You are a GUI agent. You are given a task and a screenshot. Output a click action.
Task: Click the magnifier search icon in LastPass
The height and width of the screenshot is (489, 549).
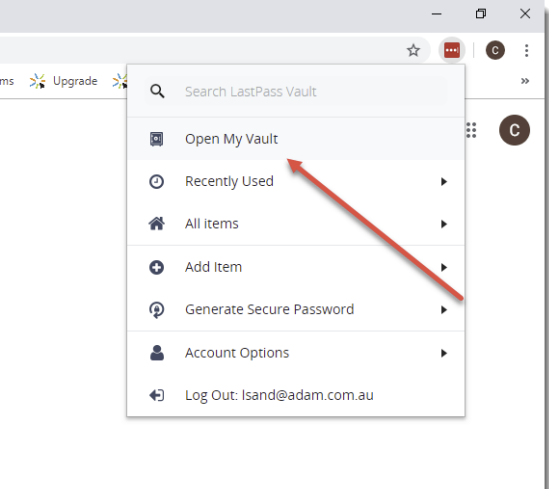tap(157, 91)
